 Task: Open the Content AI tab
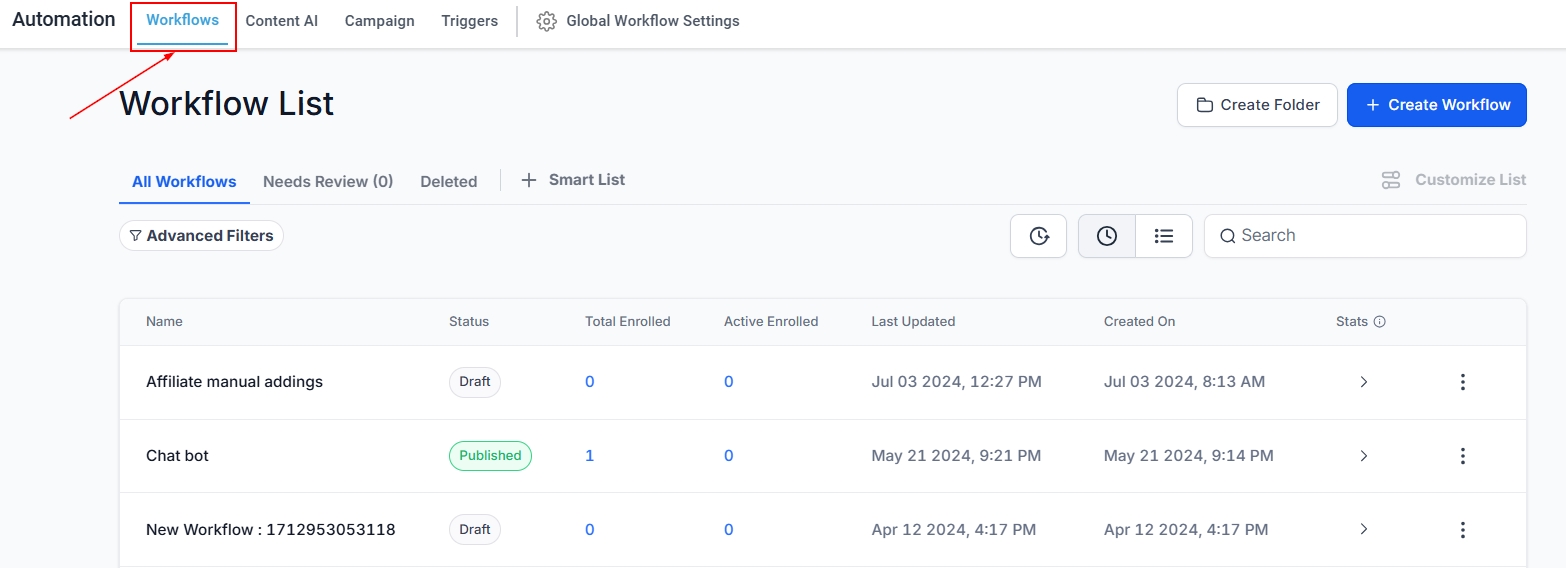[x=281, y=21]
